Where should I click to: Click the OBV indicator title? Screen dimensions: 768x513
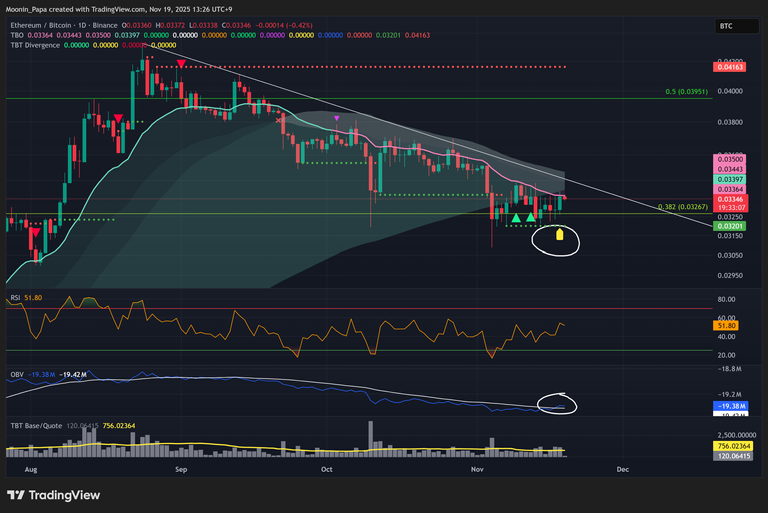point(17,372)
